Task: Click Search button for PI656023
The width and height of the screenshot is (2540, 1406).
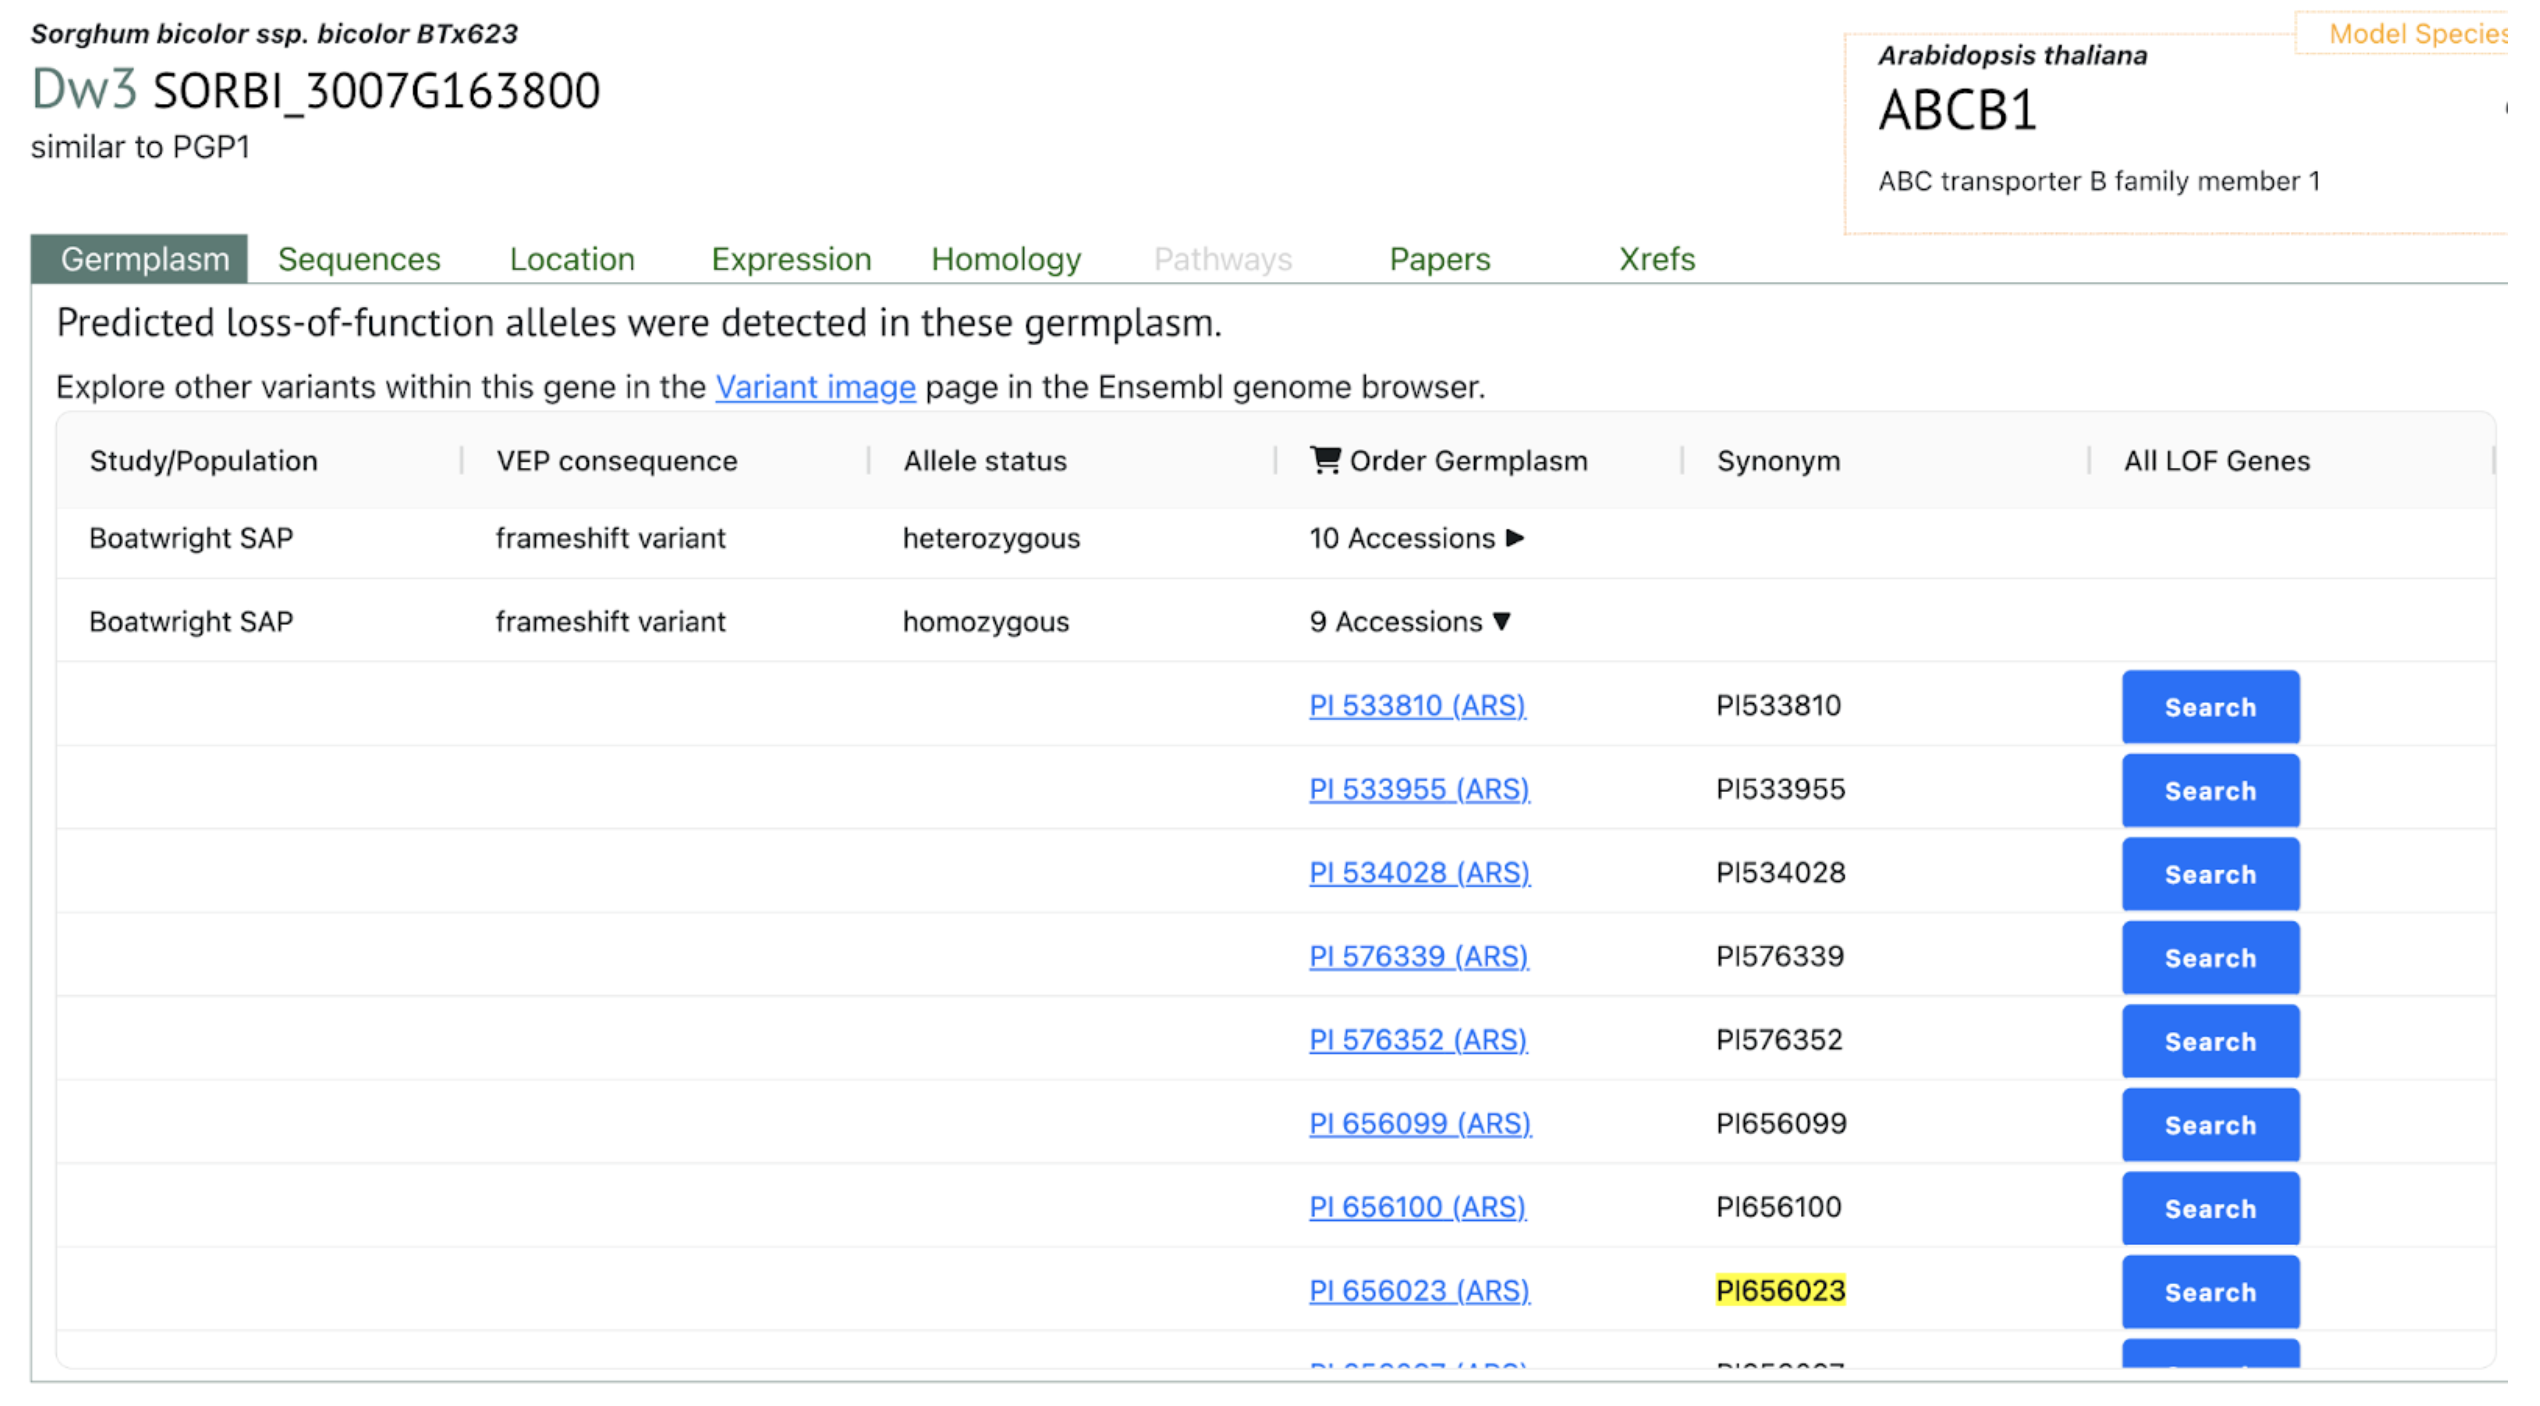Action: [x=2210, y=1292]
